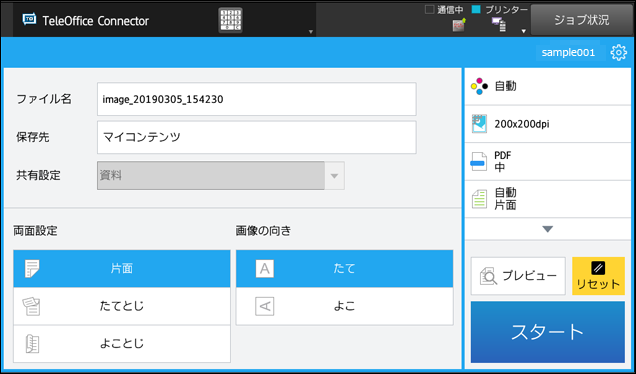Select よことじ duplex binding option
The height and width of the screenshot is (374, 636).
coord(122,344)
